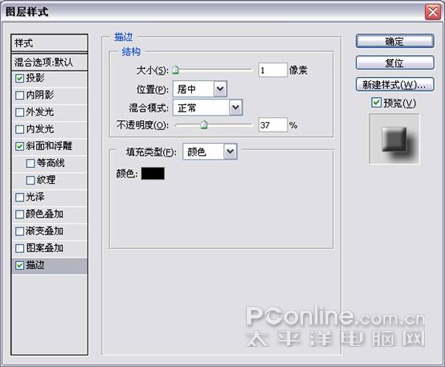Click the 复位 (Reset) button
The height and width of the screenshot is (367, 445).
point(395,63)
